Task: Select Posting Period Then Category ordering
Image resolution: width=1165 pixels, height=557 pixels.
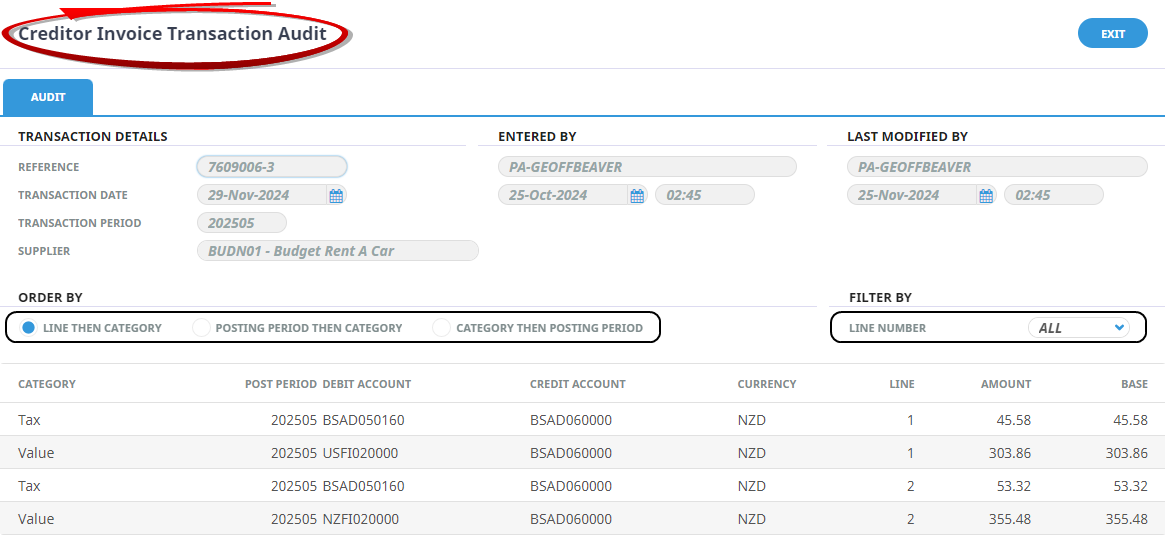Action: tap(201, 328)
